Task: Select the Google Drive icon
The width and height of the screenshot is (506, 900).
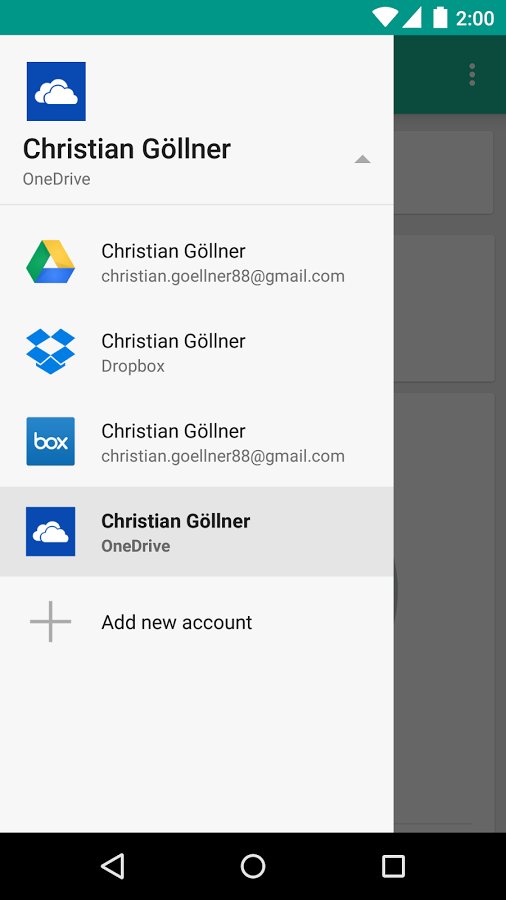Action: point(50,262)
